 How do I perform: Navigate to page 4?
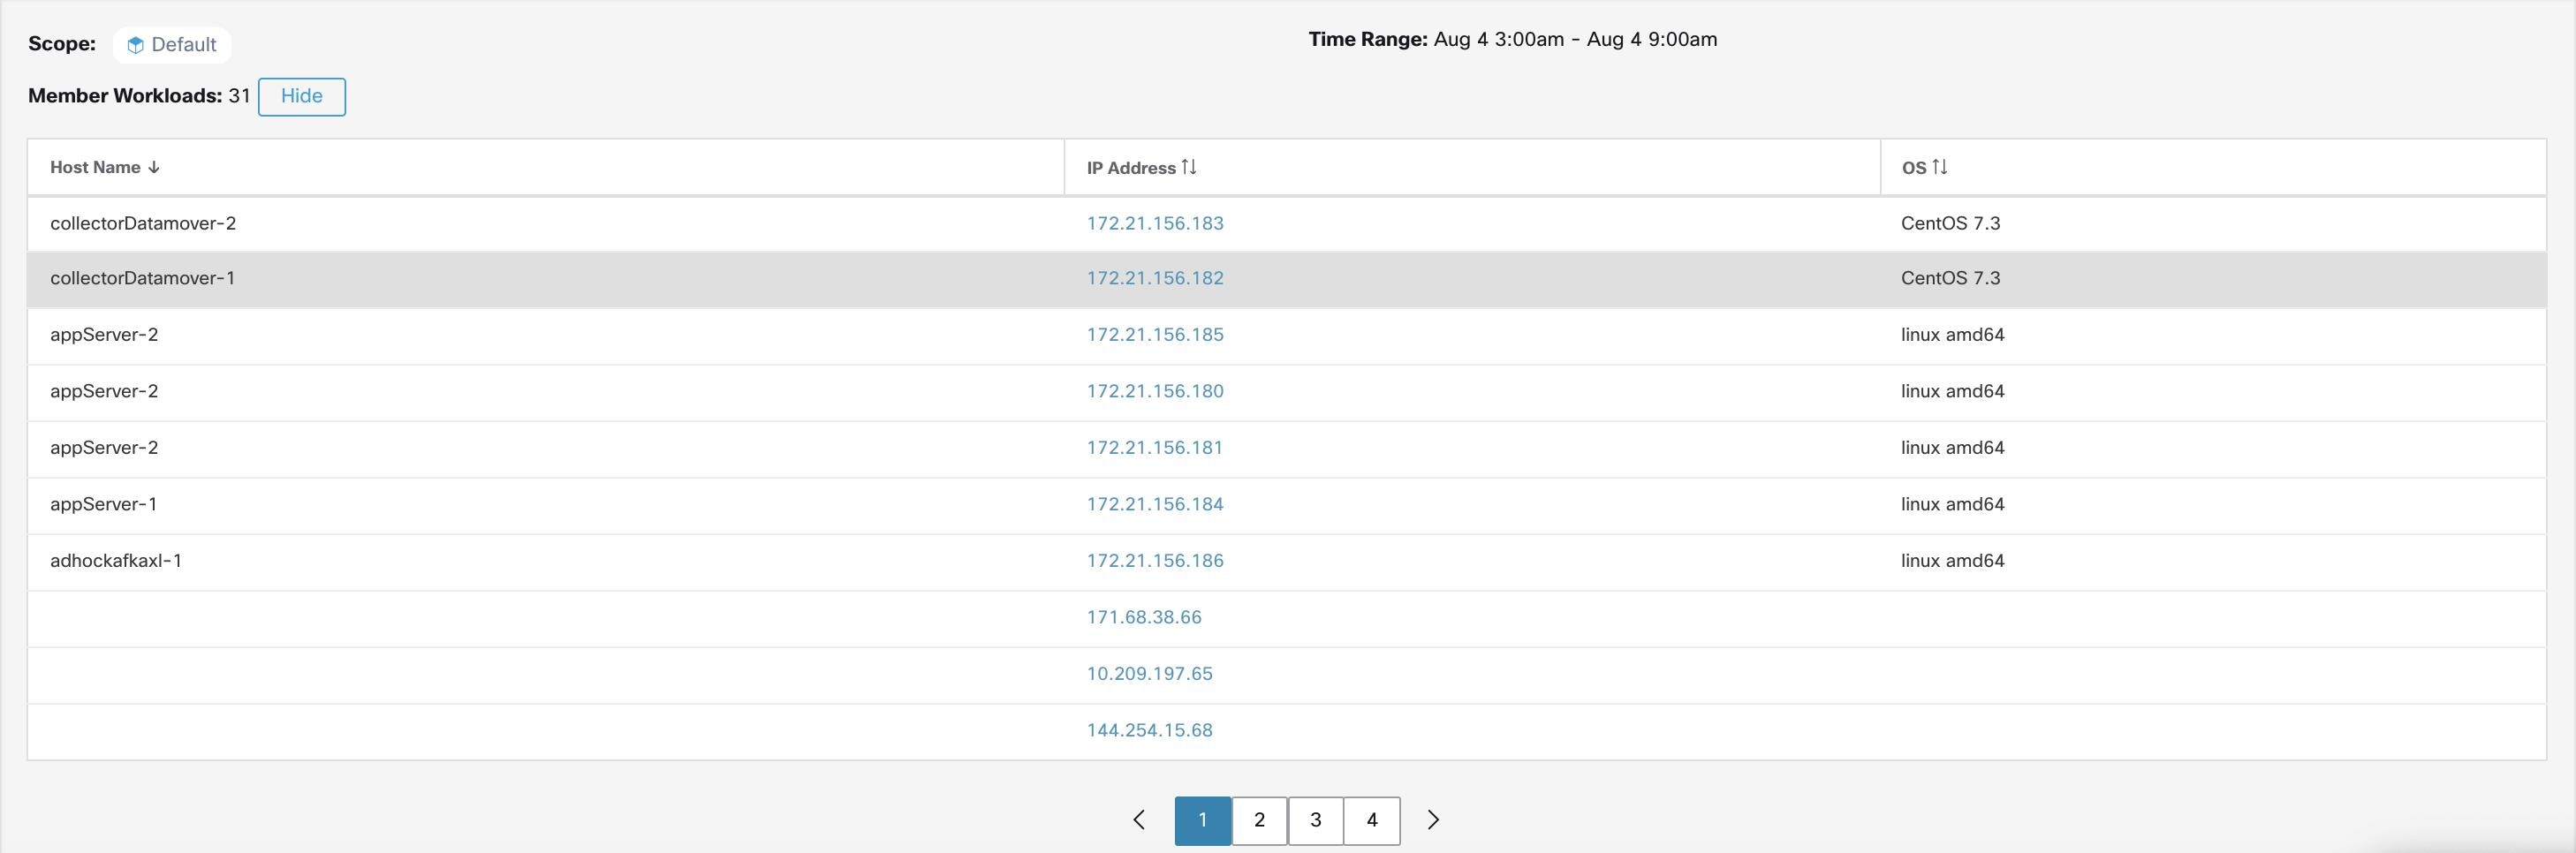[1371, 820]
